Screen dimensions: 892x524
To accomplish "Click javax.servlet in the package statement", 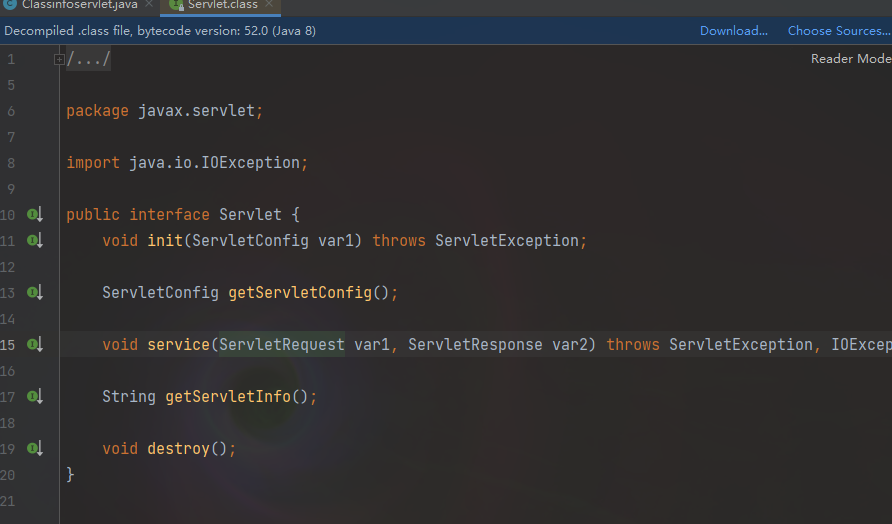I will 196,110.
